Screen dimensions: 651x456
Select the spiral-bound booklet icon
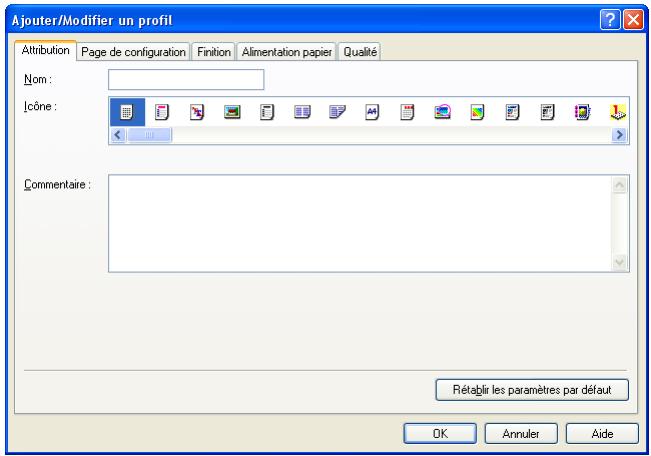click(x=582, y=112)
